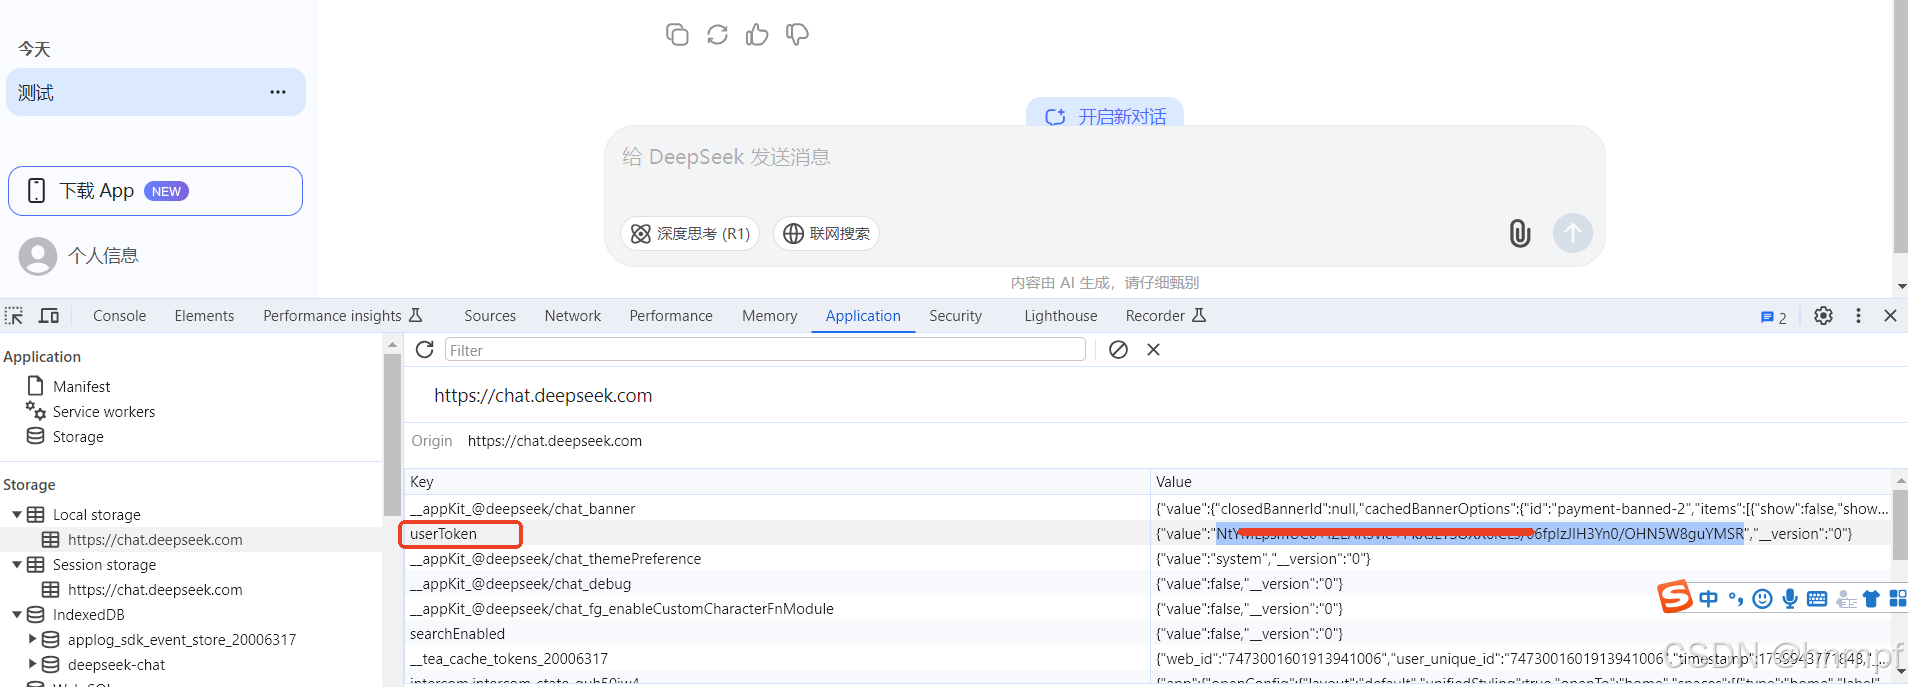The height and width of the screenshot is (687, 1908).
Task: Open the Performance tab
Action: [671, 316]
